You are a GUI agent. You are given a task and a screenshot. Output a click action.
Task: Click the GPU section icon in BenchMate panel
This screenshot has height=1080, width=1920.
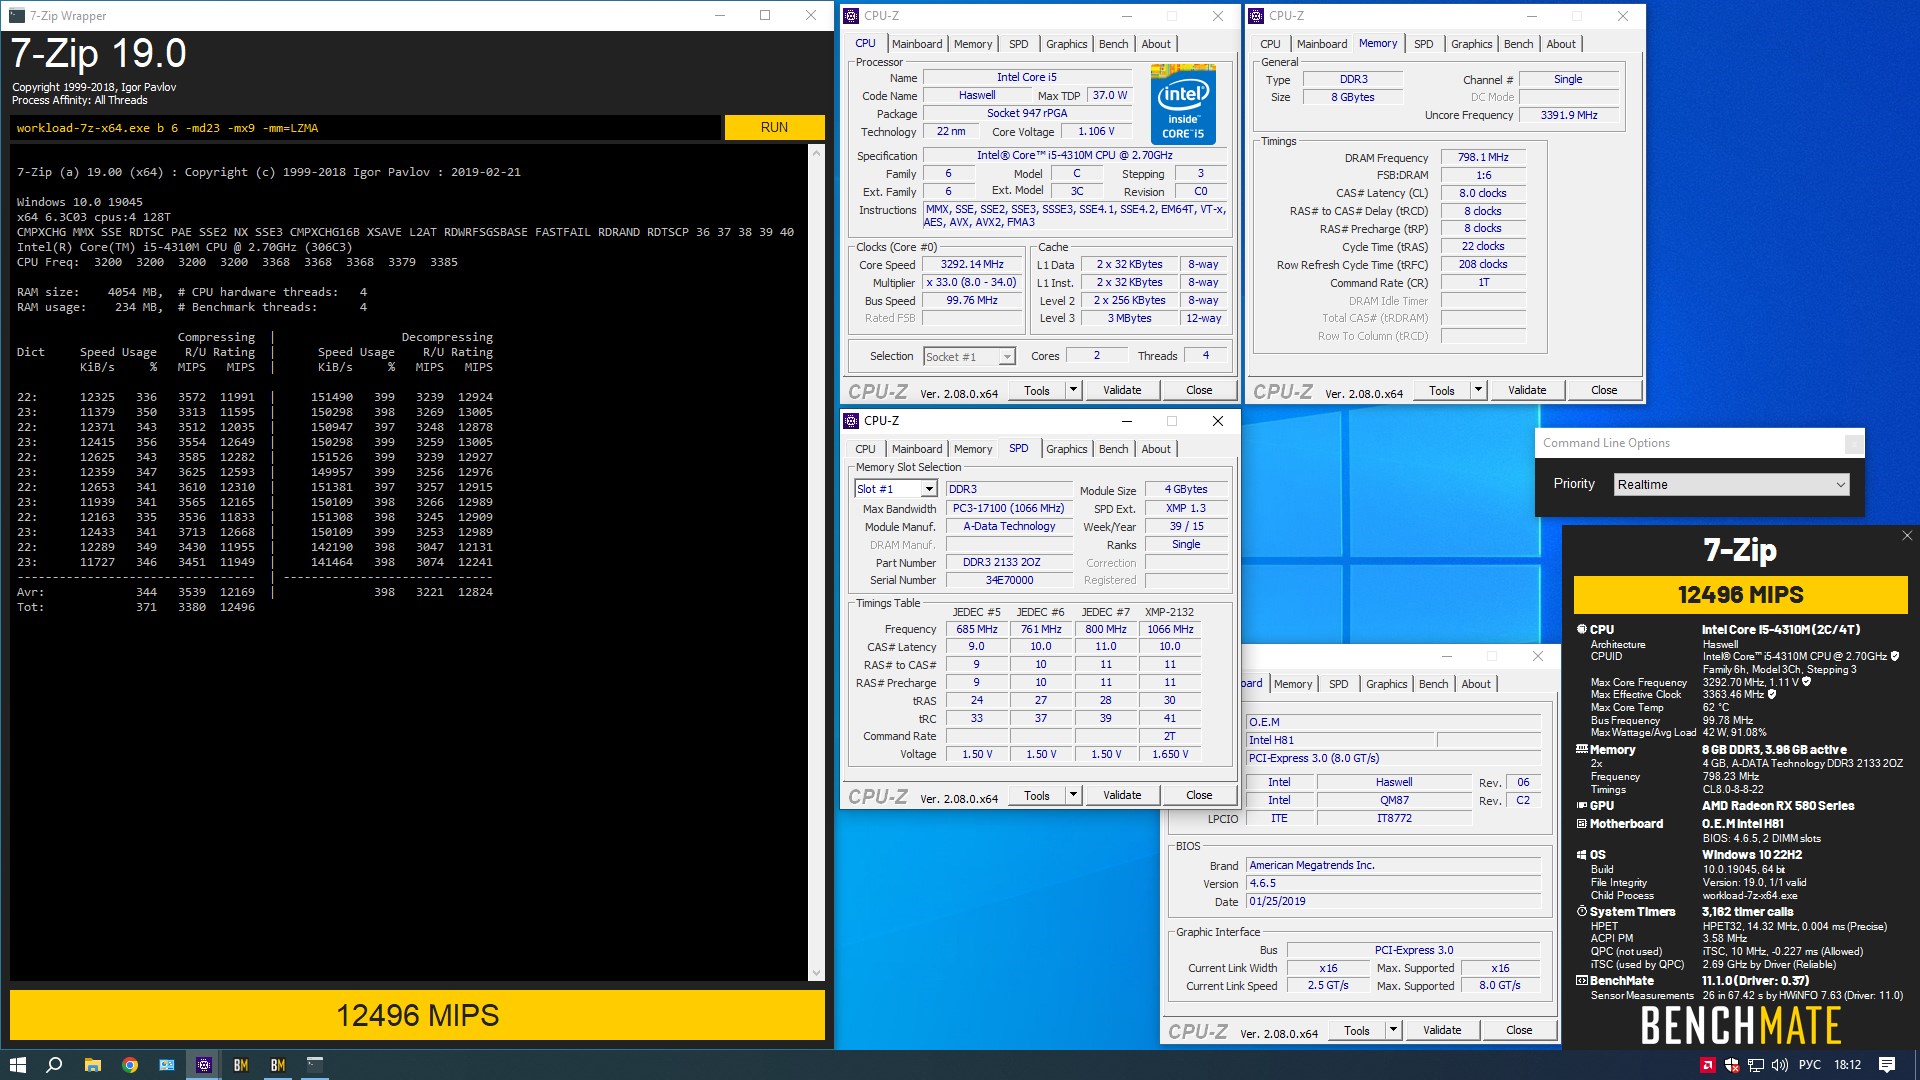1582,805
